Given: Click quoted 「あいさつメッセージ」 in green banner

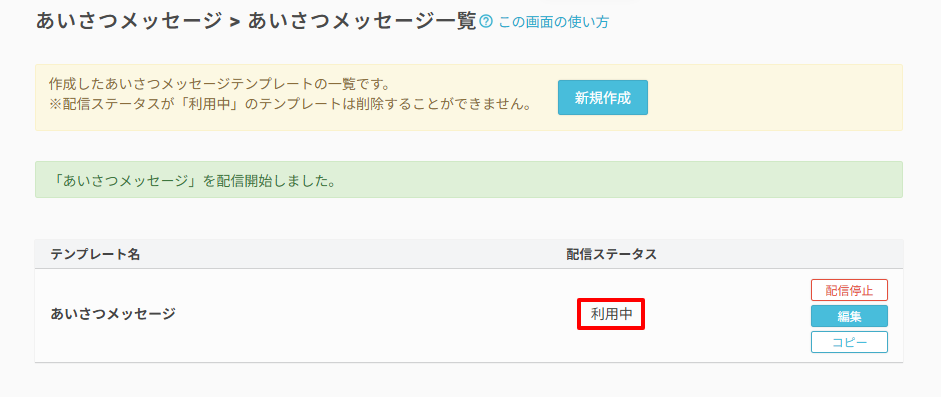Looking at the screenshot, I should pyautogui.click(x=125, y=180).
